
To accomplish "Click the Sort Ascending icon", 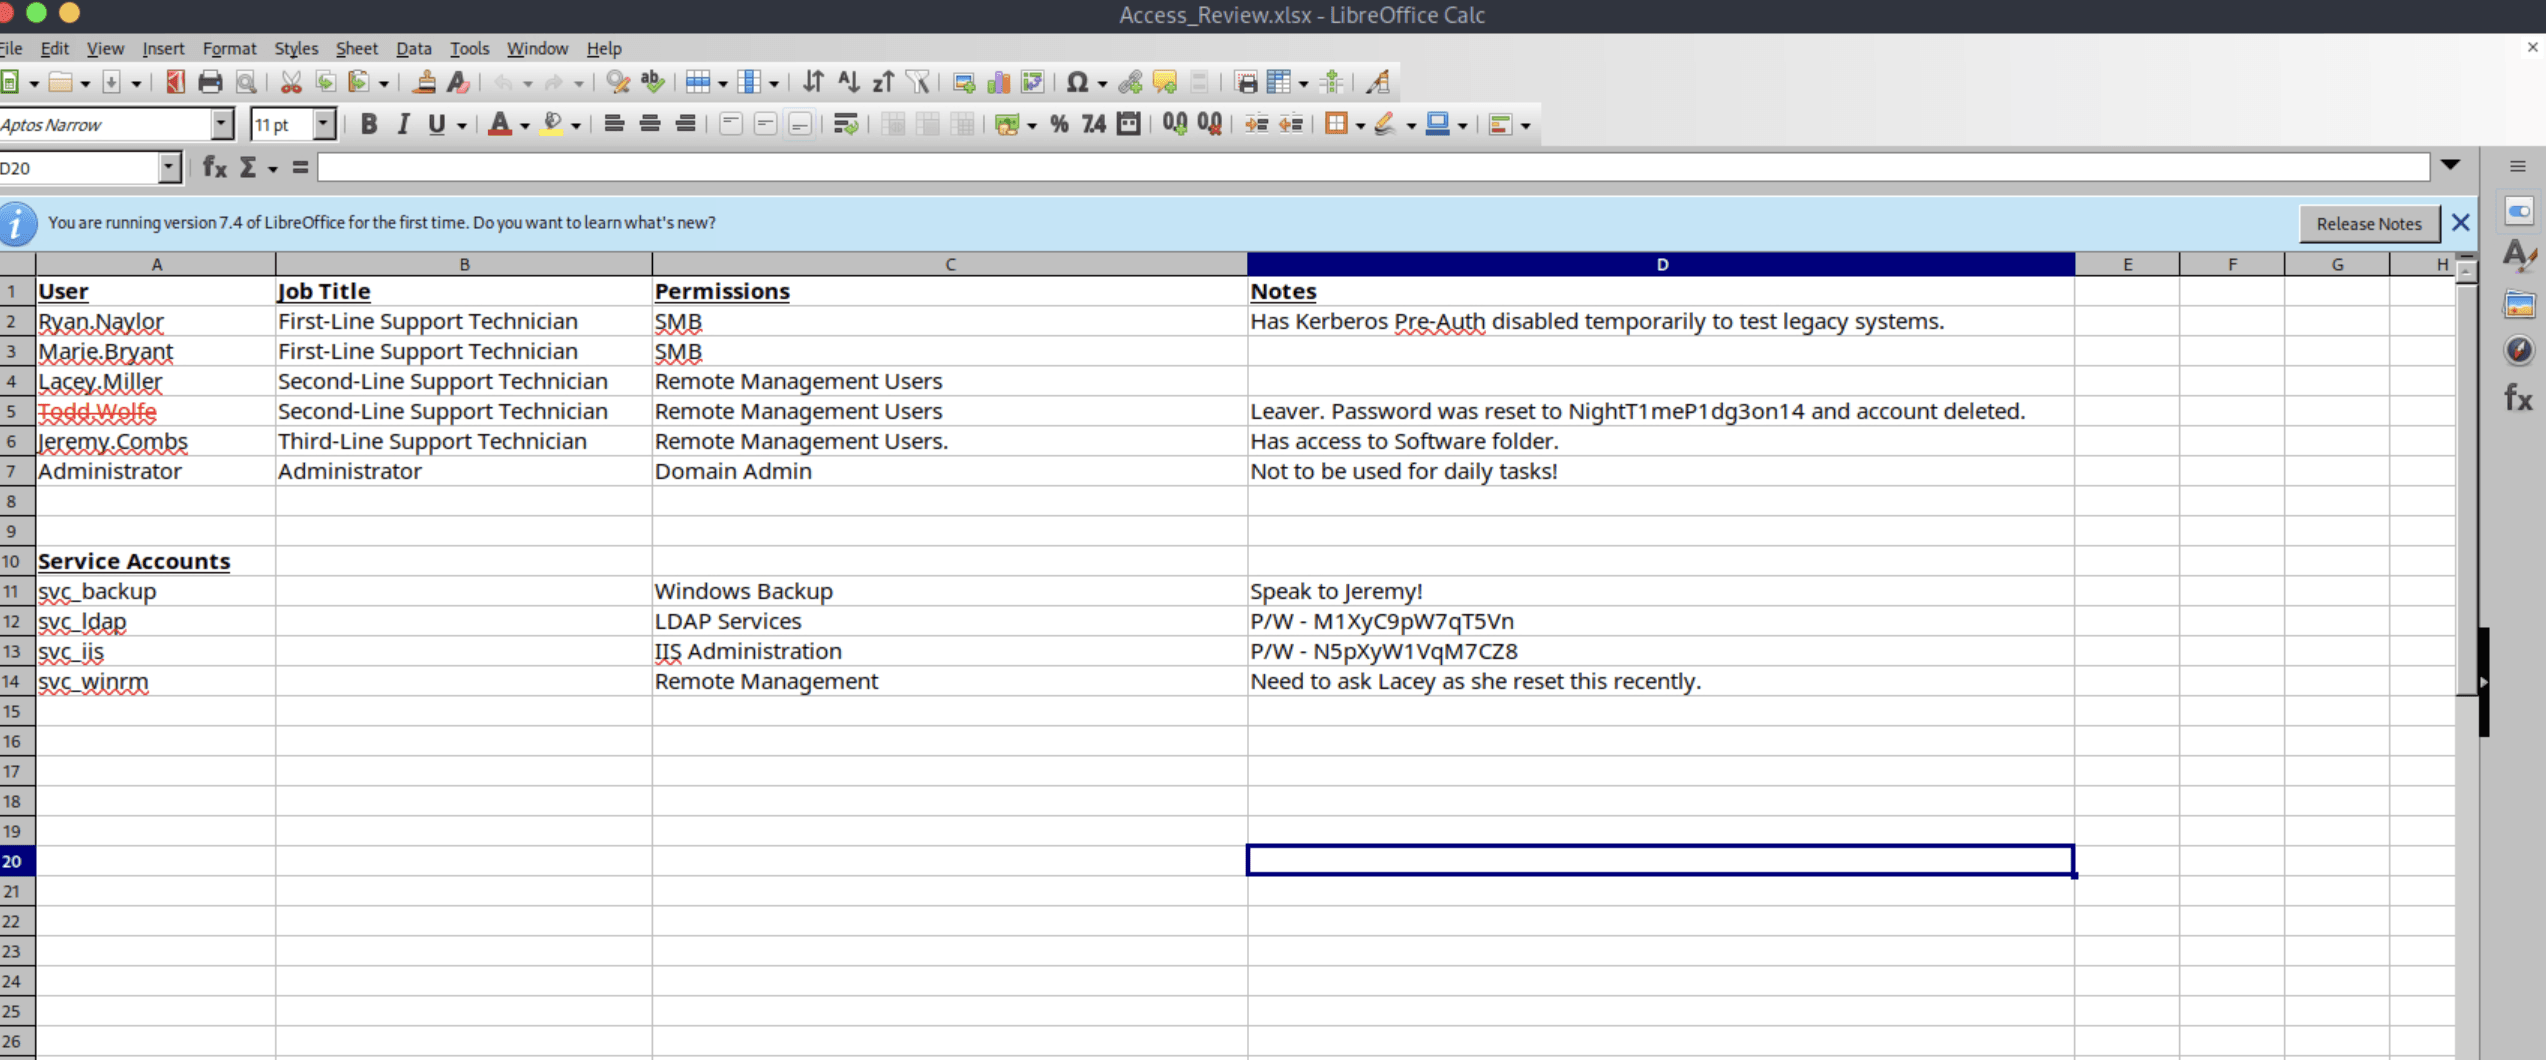I will point(848,83).
